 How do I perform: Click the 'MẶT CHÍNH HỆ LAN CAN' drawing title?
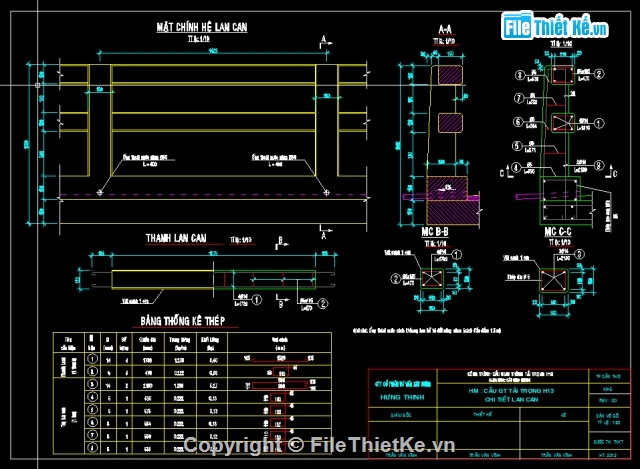pyautogui.click(x=202, y=27)
